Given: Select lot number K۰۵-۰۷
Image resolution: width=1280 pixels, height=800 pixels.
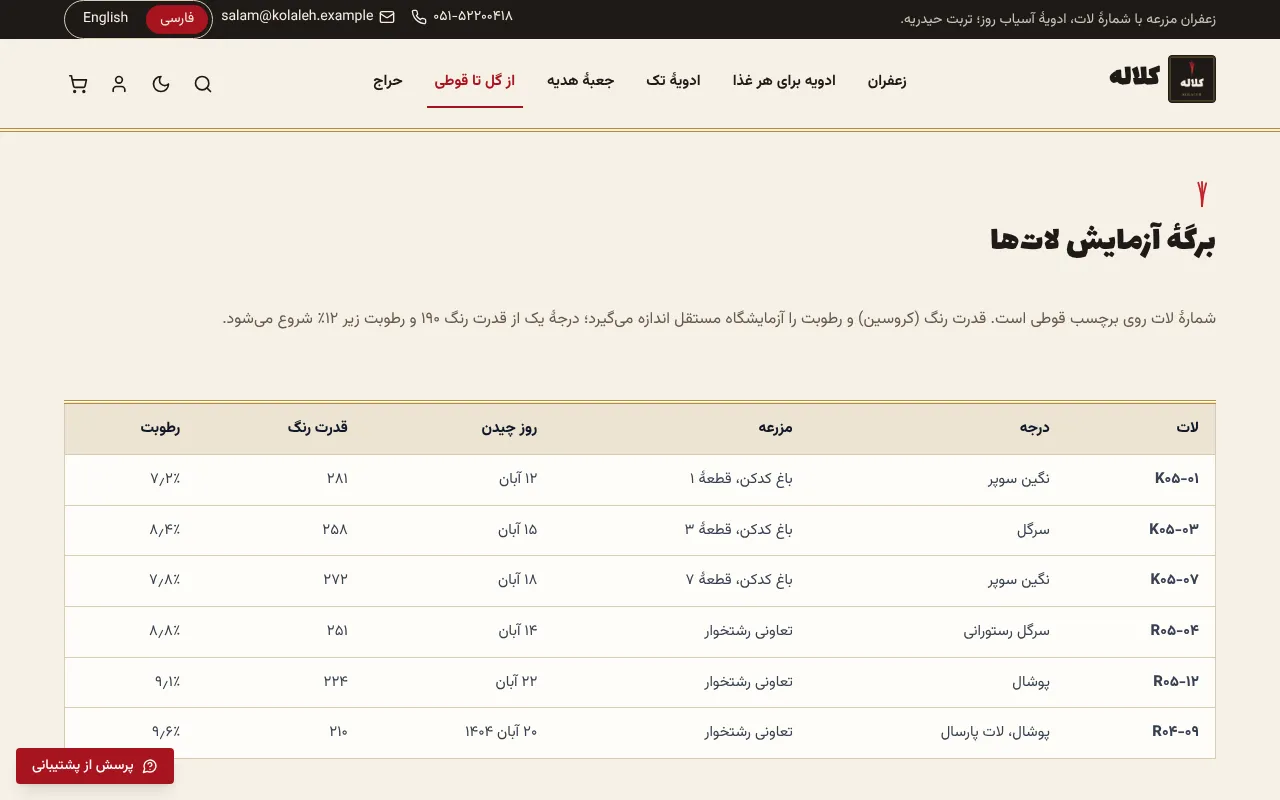Looking at the screenshot, I should point(1175,580).
